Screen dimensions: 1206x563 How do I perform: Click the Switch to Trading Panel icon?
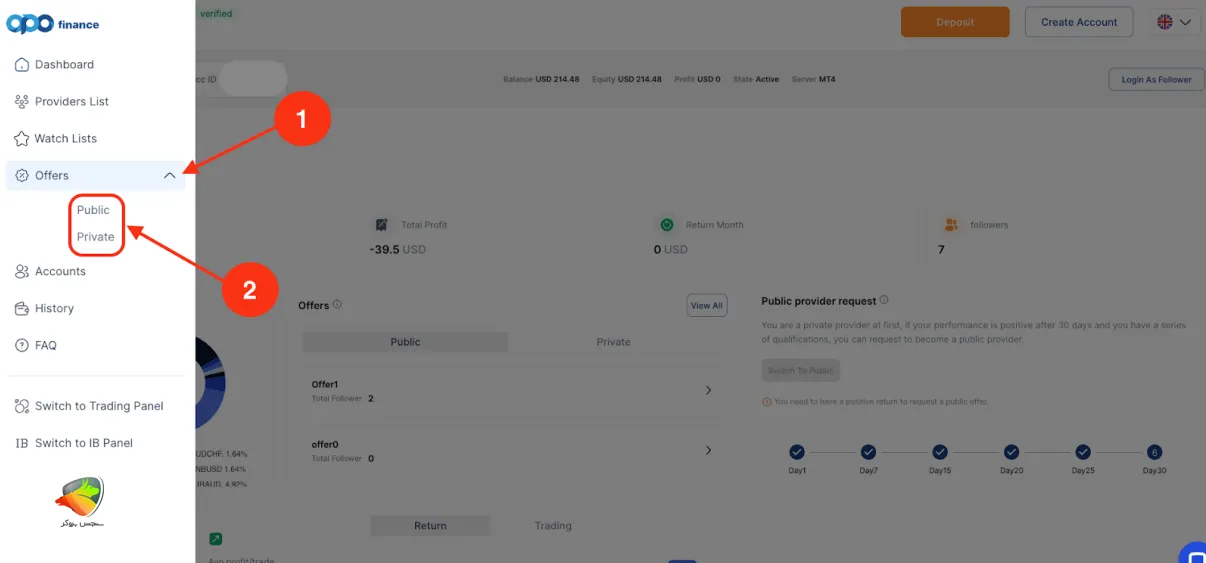(x=22, y=407)
